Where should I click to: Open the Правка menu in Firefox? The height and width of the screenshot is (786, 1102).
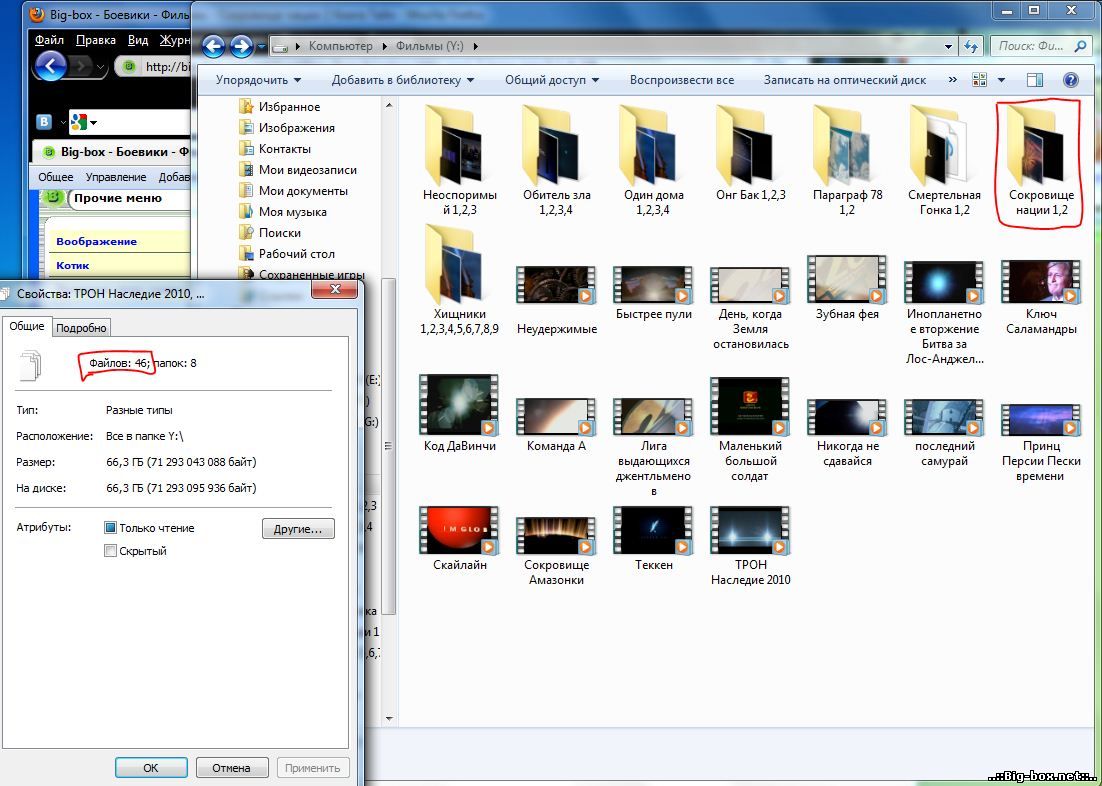[x=96, y=40]
